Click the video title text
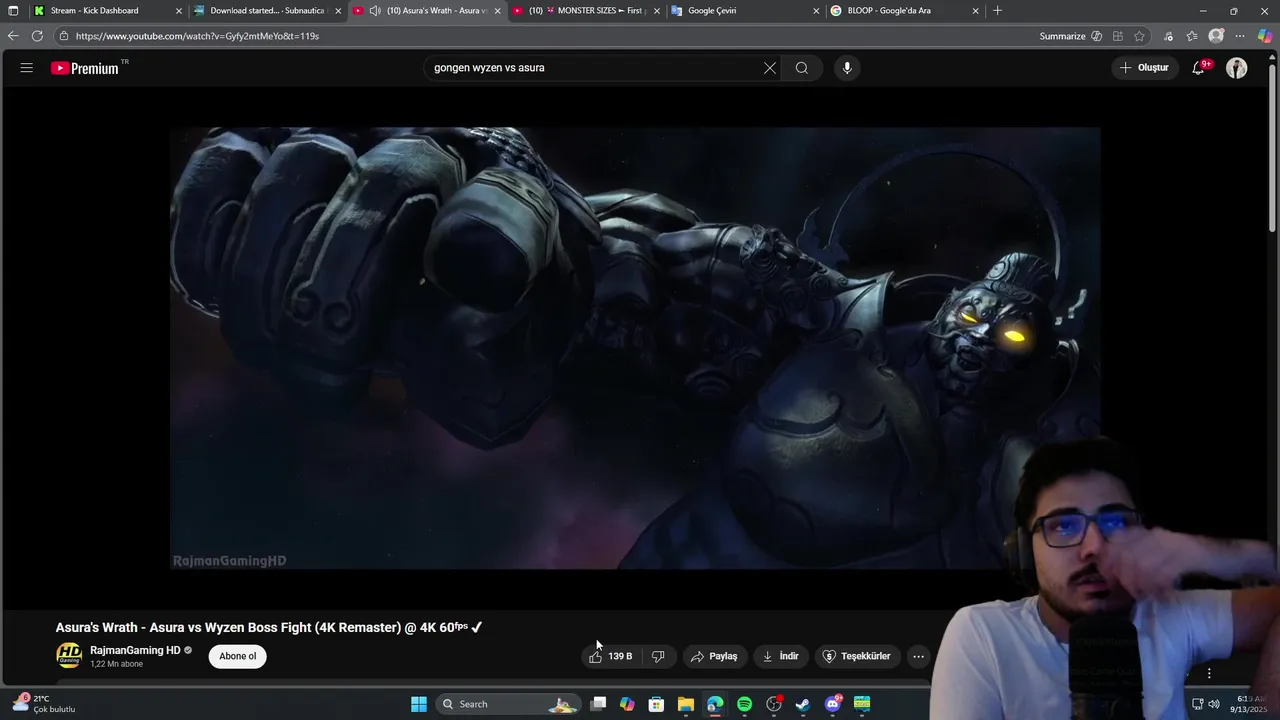Viewport: 1280px width, 720px height. (x=269, y=627)
